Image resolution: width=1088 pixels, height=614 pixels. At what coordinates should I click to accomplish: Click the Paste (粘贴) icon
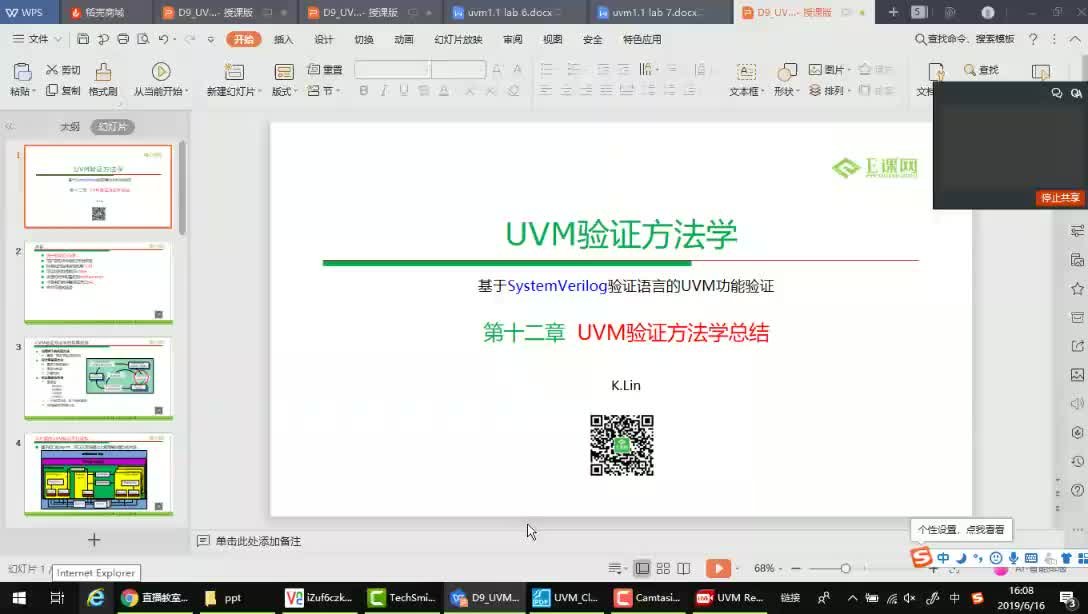tap(22, 72)
